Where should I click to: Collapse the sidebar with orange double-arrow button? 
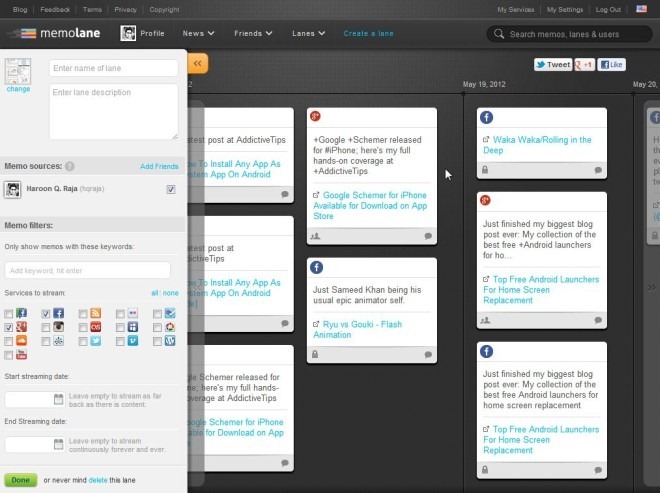tap(197, 64)
